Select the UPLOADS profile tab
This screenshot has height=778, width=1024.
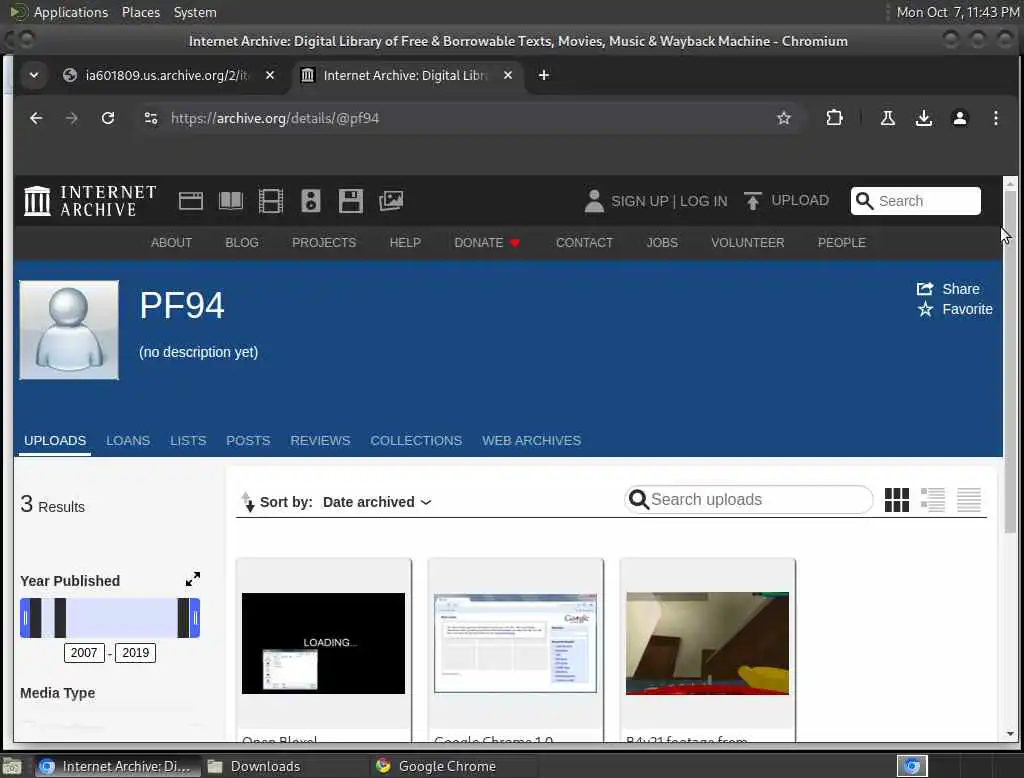tap(55, 440)
